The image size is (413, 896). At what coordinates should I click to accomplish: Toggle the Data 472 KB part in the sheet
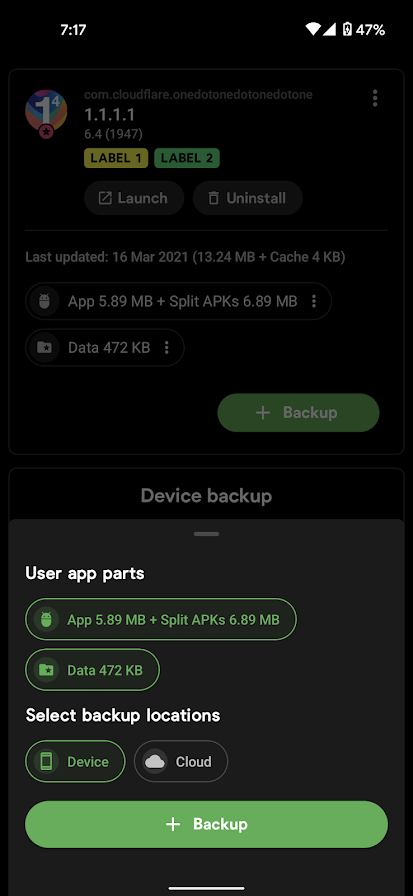click(92, 670)
